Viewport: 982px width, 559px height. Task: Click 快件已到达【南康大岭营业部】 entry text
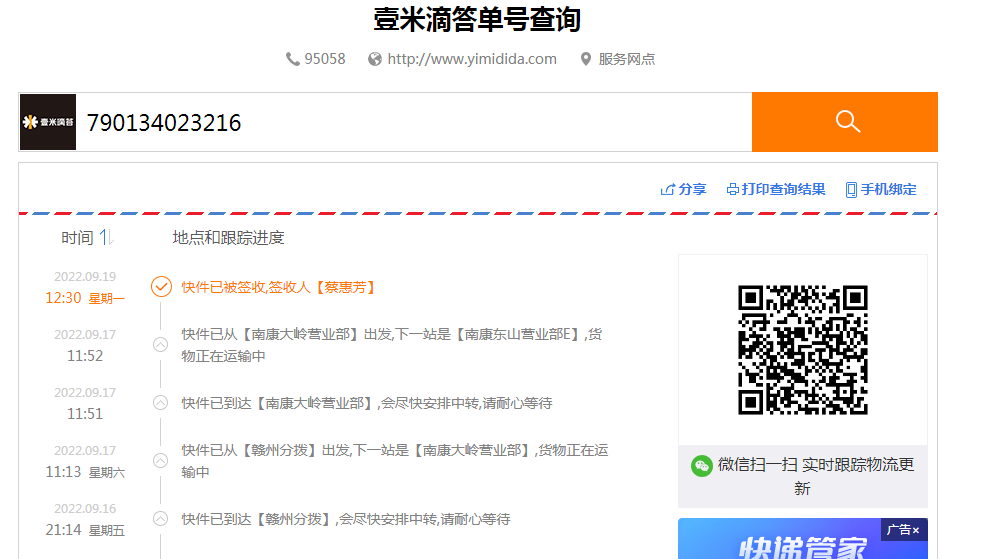(x=367, y=403)
